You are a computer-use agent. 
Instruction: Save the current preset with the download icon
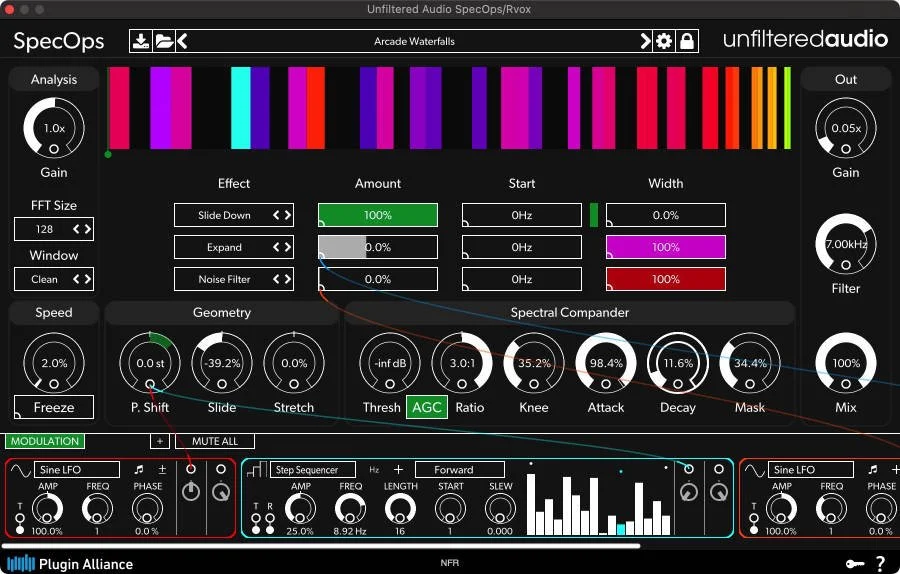pos(141,41)
